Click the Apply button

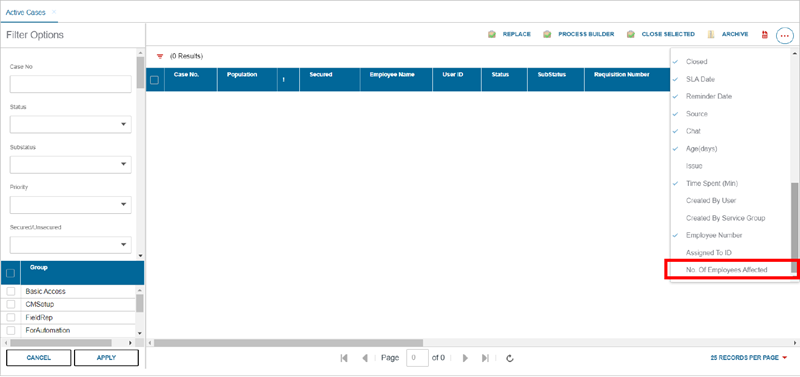[x=106, y=358]
